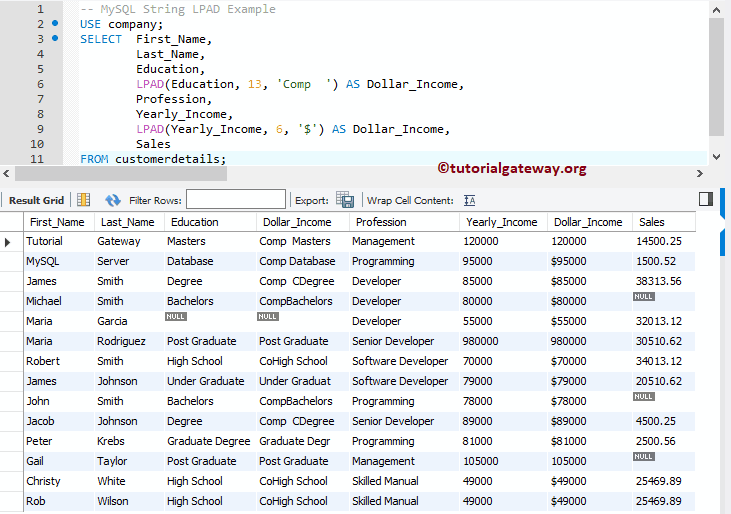This screenshot has width=731, height=514.
Task: Click the Filter Rows input field
Action: click(236, 199)
